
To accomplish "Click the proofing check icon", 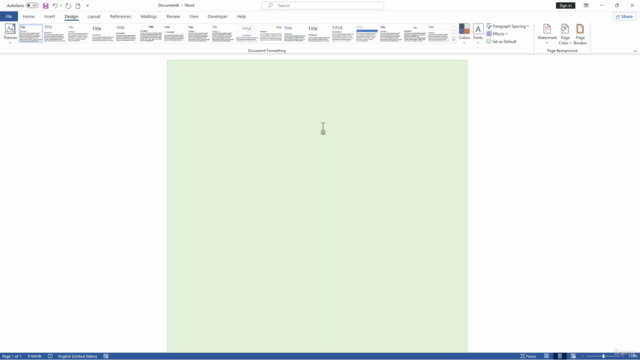I will [50, 356].
